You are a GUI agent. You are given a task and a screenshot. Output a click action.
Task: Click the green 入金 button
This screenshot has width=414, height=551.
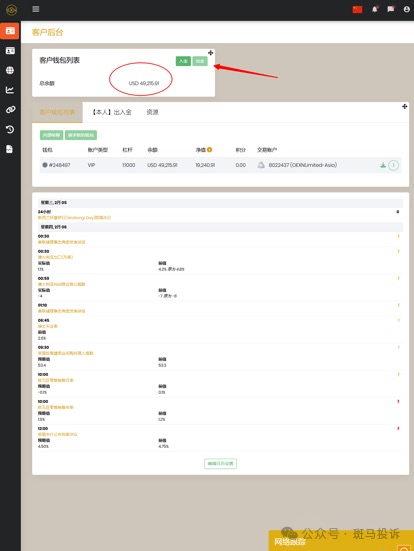pyautogui.click(x=183, y=61)
